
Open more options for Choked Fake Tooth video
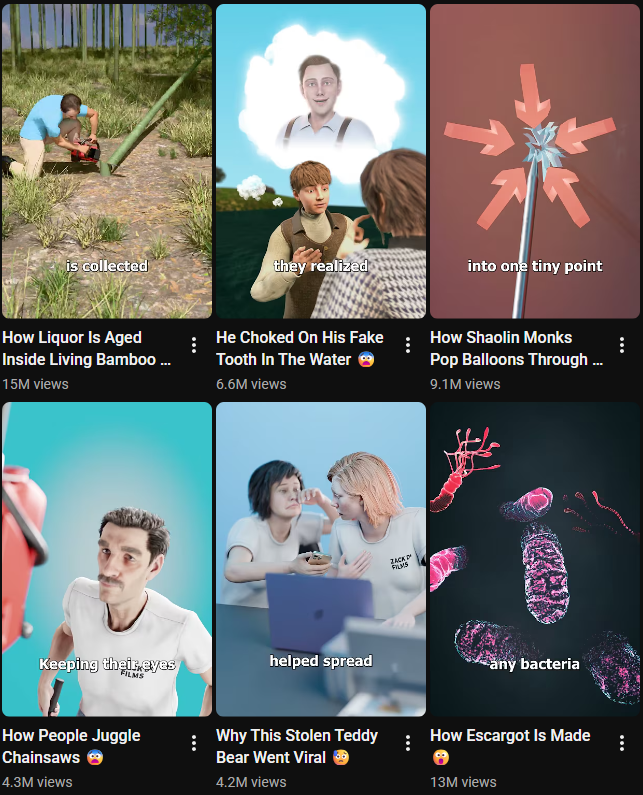point(408,345)
